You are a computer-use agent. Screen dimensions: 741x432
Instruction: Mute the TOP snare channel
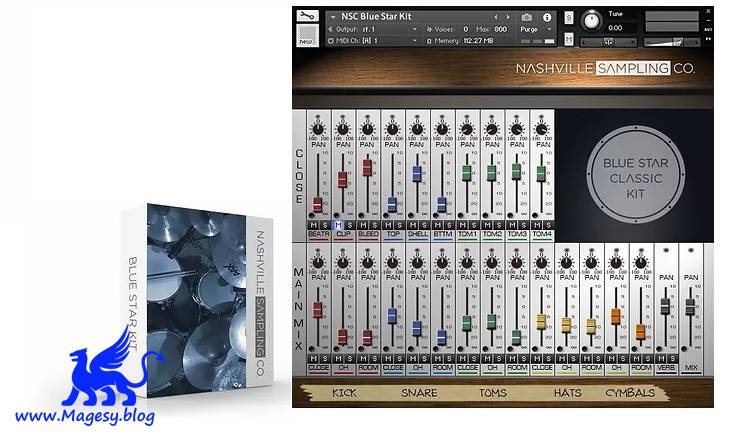click(x=388, y=225)
